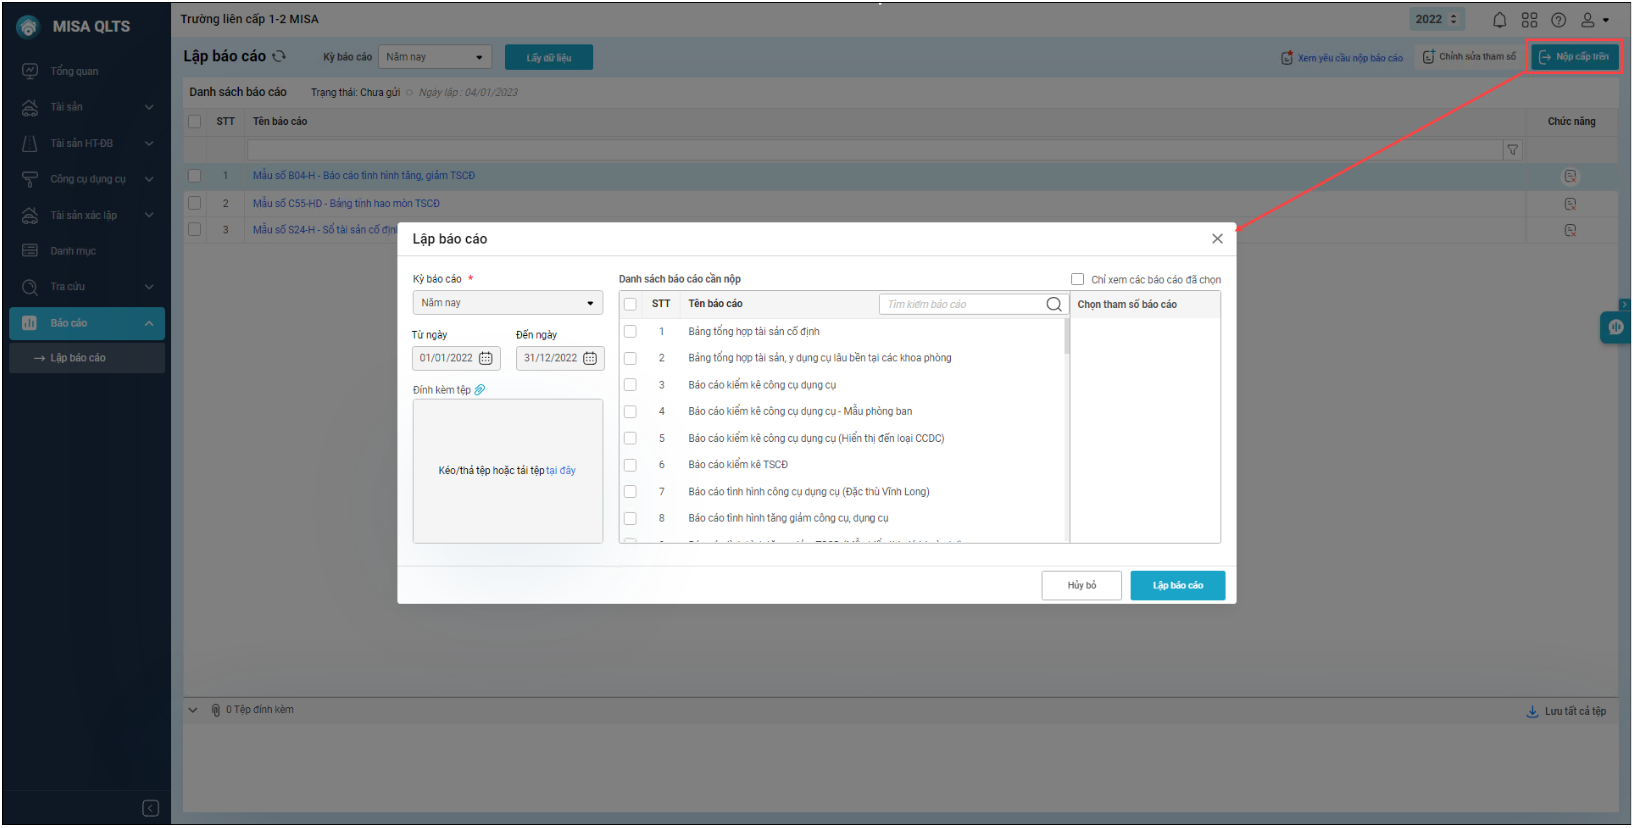Click the action icon for Mẫu số B04-H row
The height and width of the screenshot is (828, 1633).
[x=1570, y=176]
